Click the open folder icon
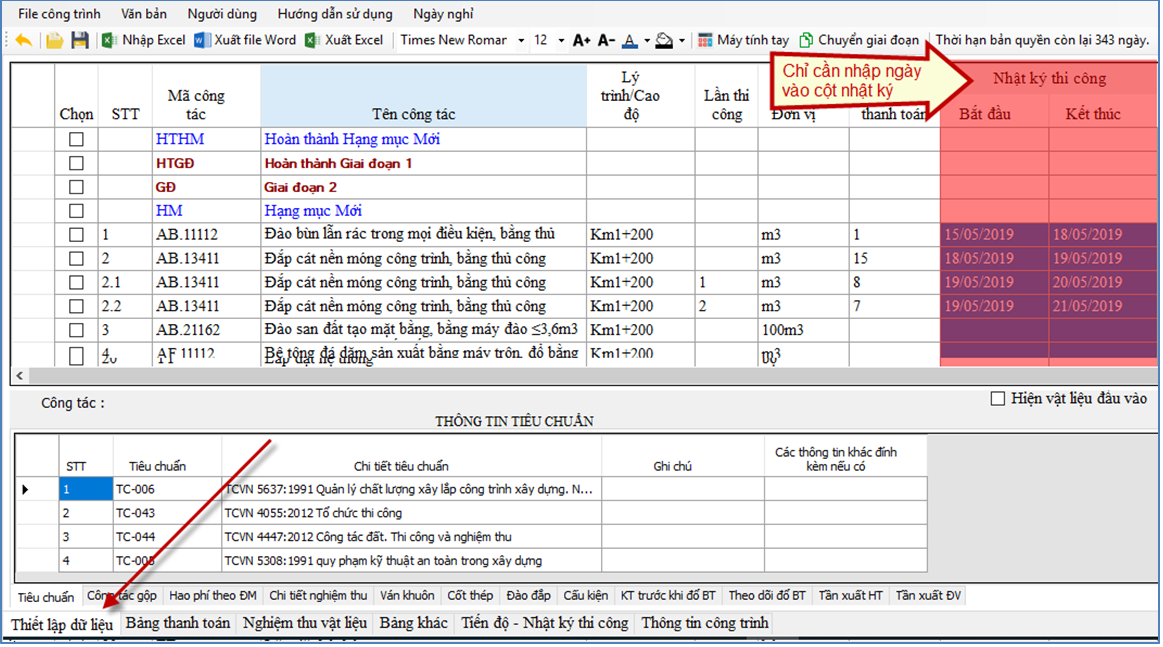The width and height of the screenshot is (1163, 647). point(54,41)
